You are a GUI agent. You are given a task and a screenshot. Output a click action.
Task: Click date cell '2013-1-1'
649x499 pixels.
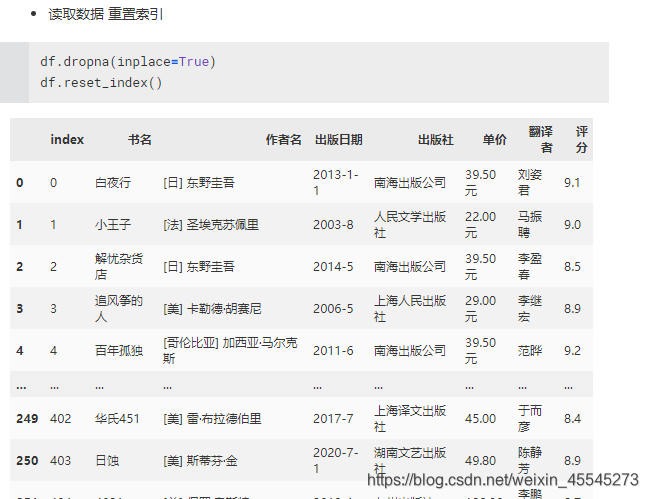(336, 182)
